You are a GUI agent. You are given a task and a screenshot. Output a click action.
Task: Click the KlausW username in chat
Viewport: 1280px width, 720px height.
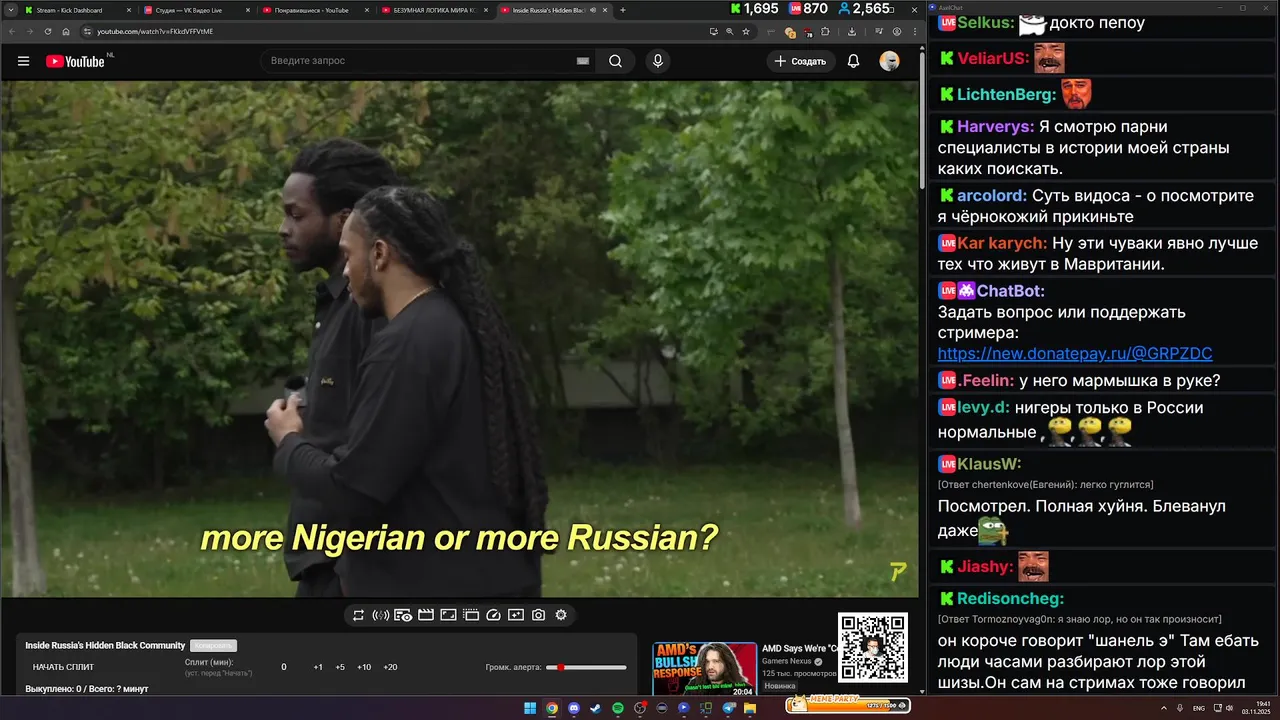click(x=989, y=464)
